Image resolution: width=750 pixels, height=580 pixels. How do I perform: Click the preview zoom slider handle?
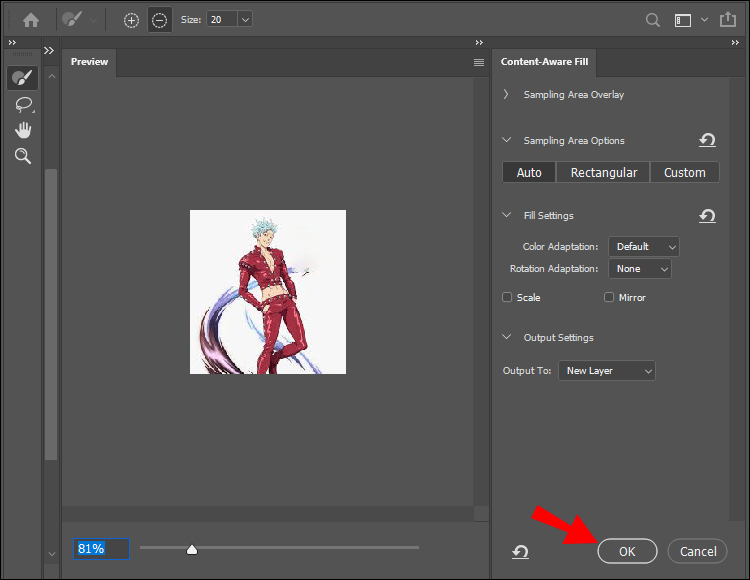192,548
